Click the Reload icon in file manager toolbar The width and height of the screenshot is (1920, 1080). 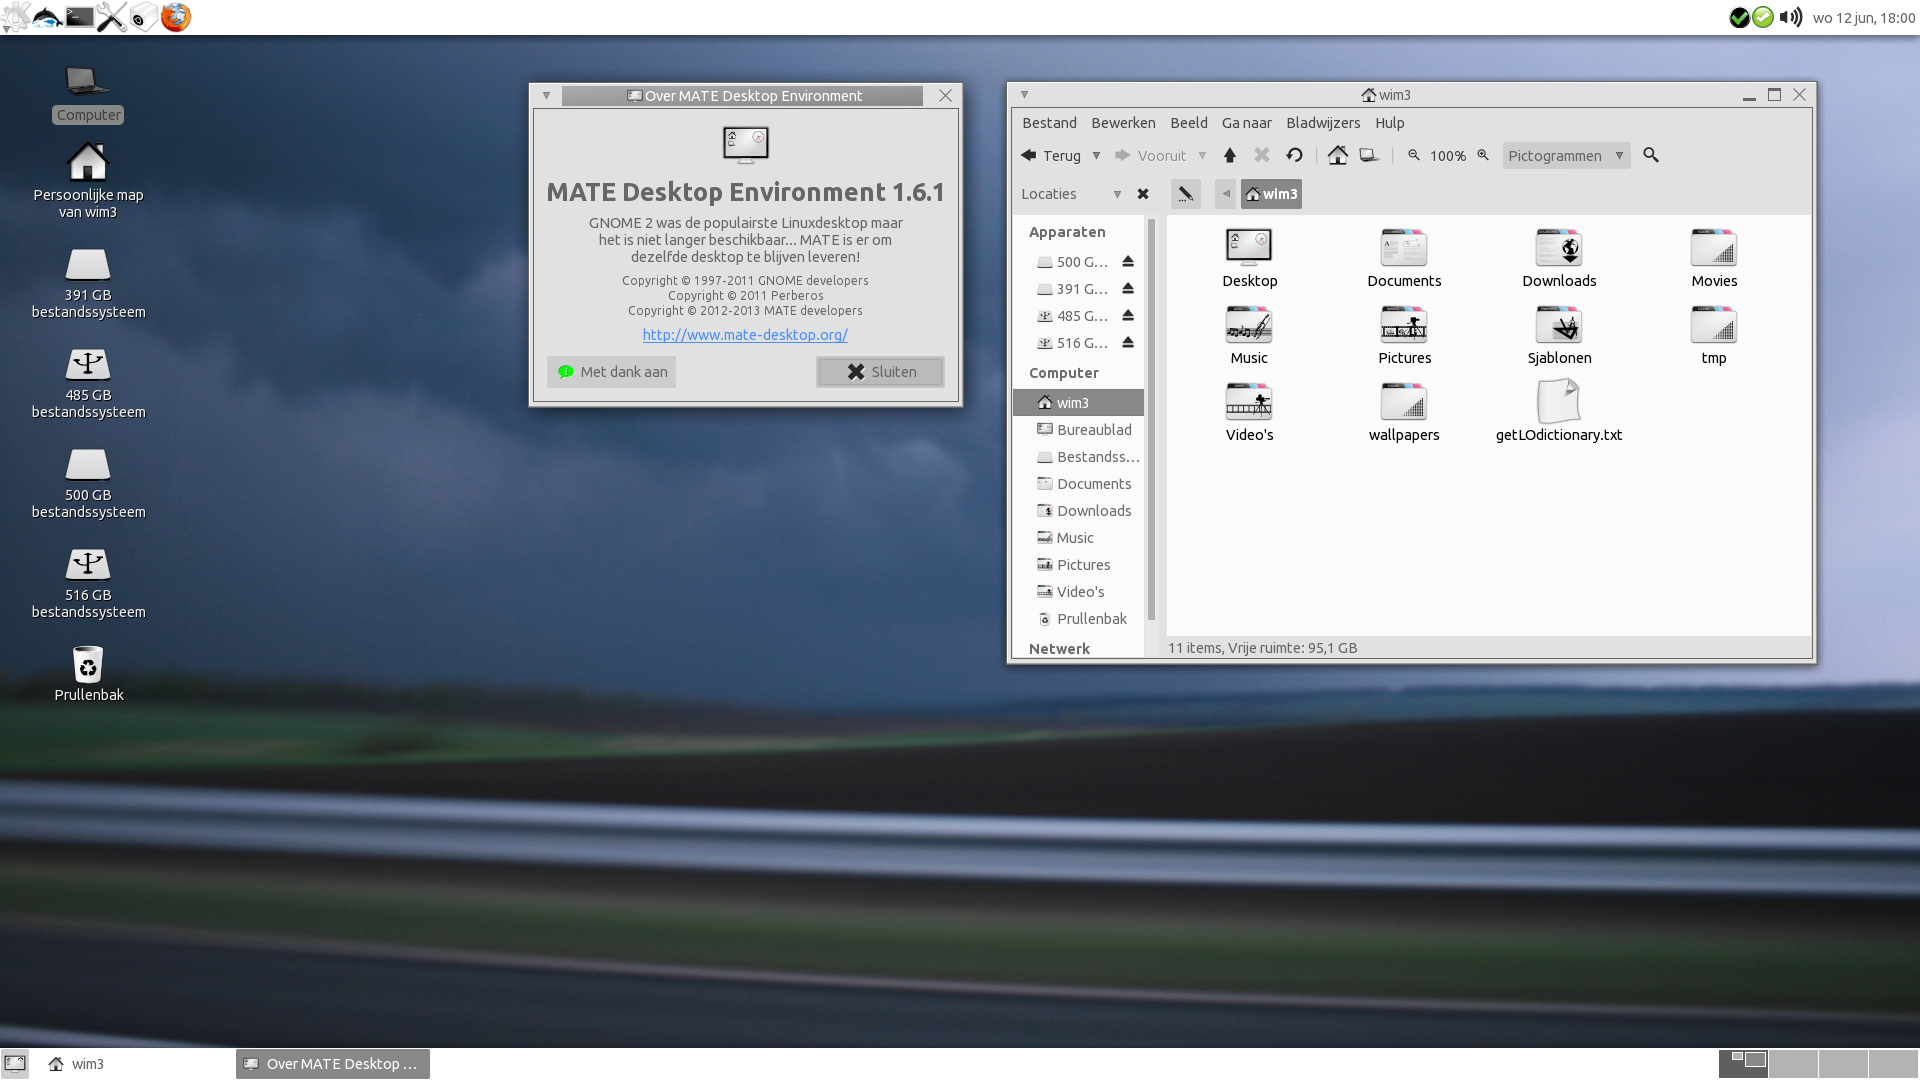1294,155
